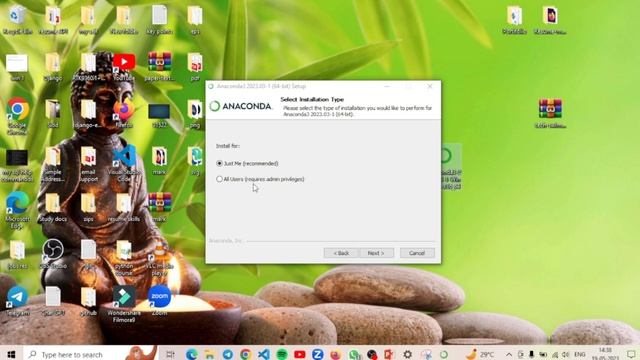Open OBS Studio desktop shortcut
This screenshot has width=640, height=360.
tap(53, 254)
